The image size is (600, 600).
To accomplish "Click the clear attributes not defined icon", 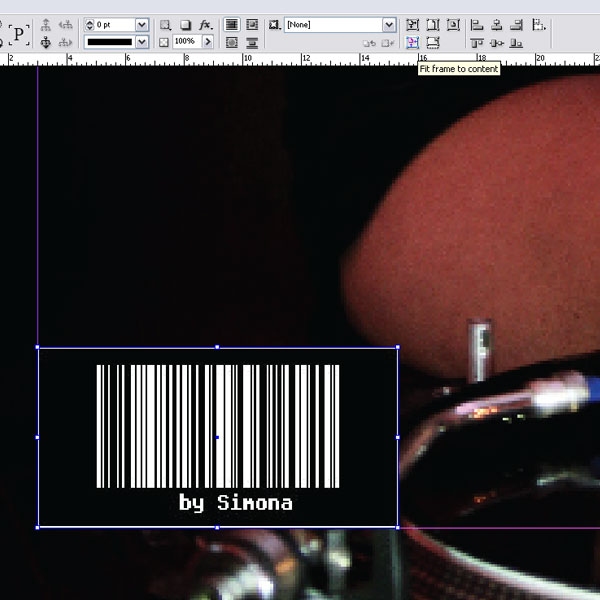I will click(388, 43).
